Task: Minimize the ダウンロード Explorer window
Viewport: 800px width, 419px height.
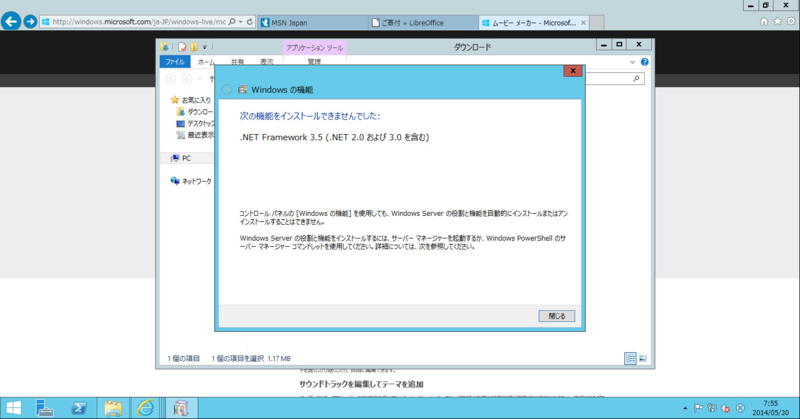Action: click(604, 45)
